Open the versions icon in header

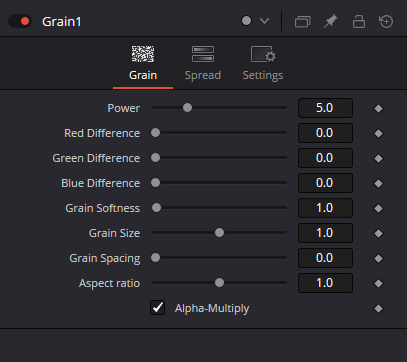303,22
